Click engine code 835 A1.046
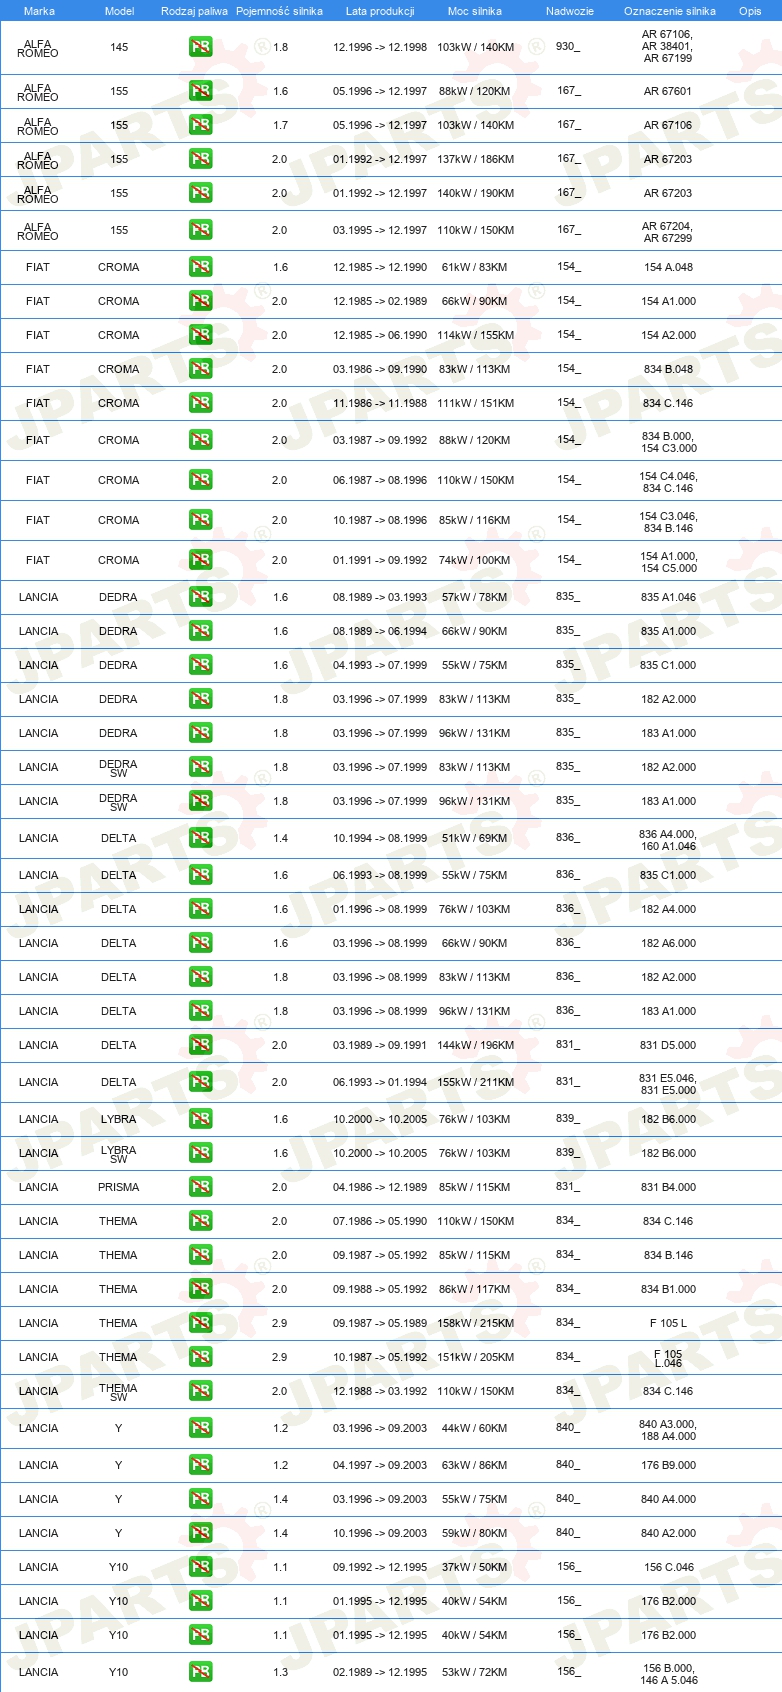Viewport: 782px width, 1692px height. 668,597
